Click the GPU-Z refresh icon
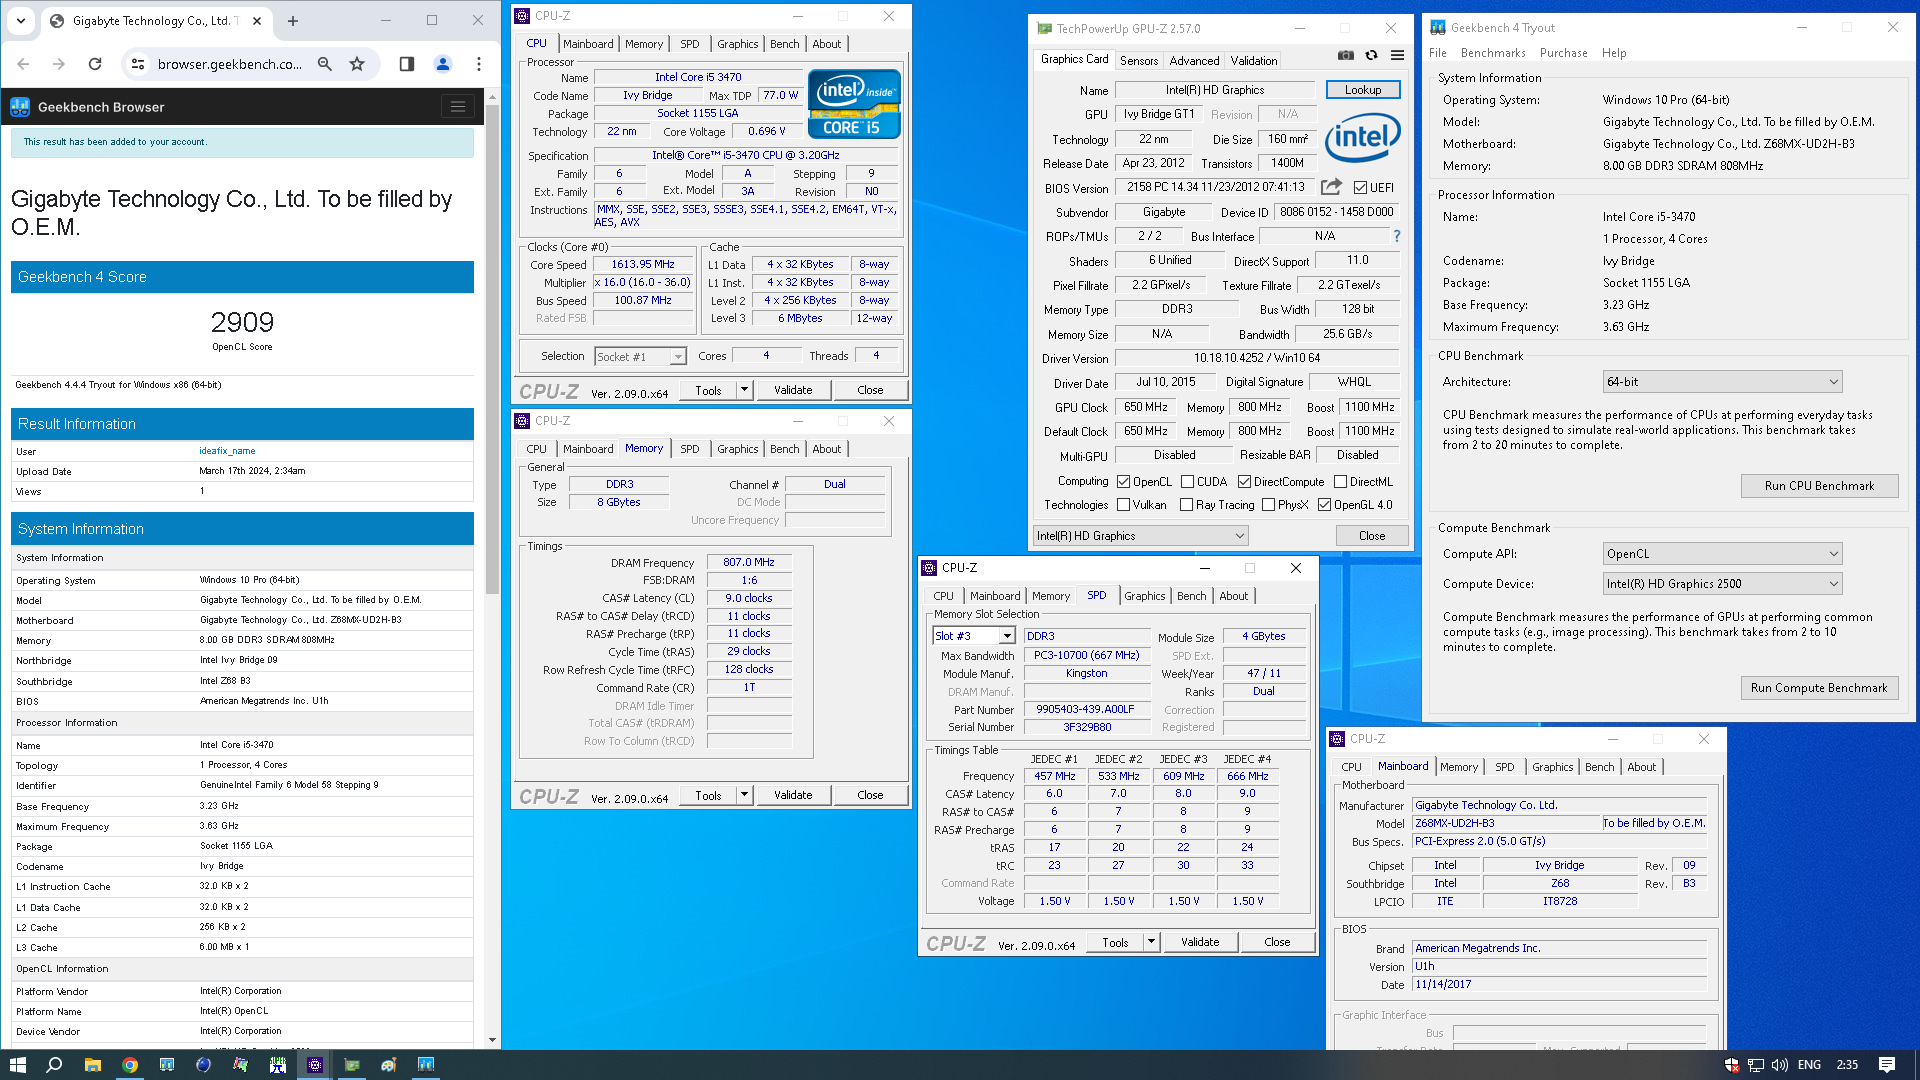Viewport: 1920px width, 1080px height. pos(1372,55)
